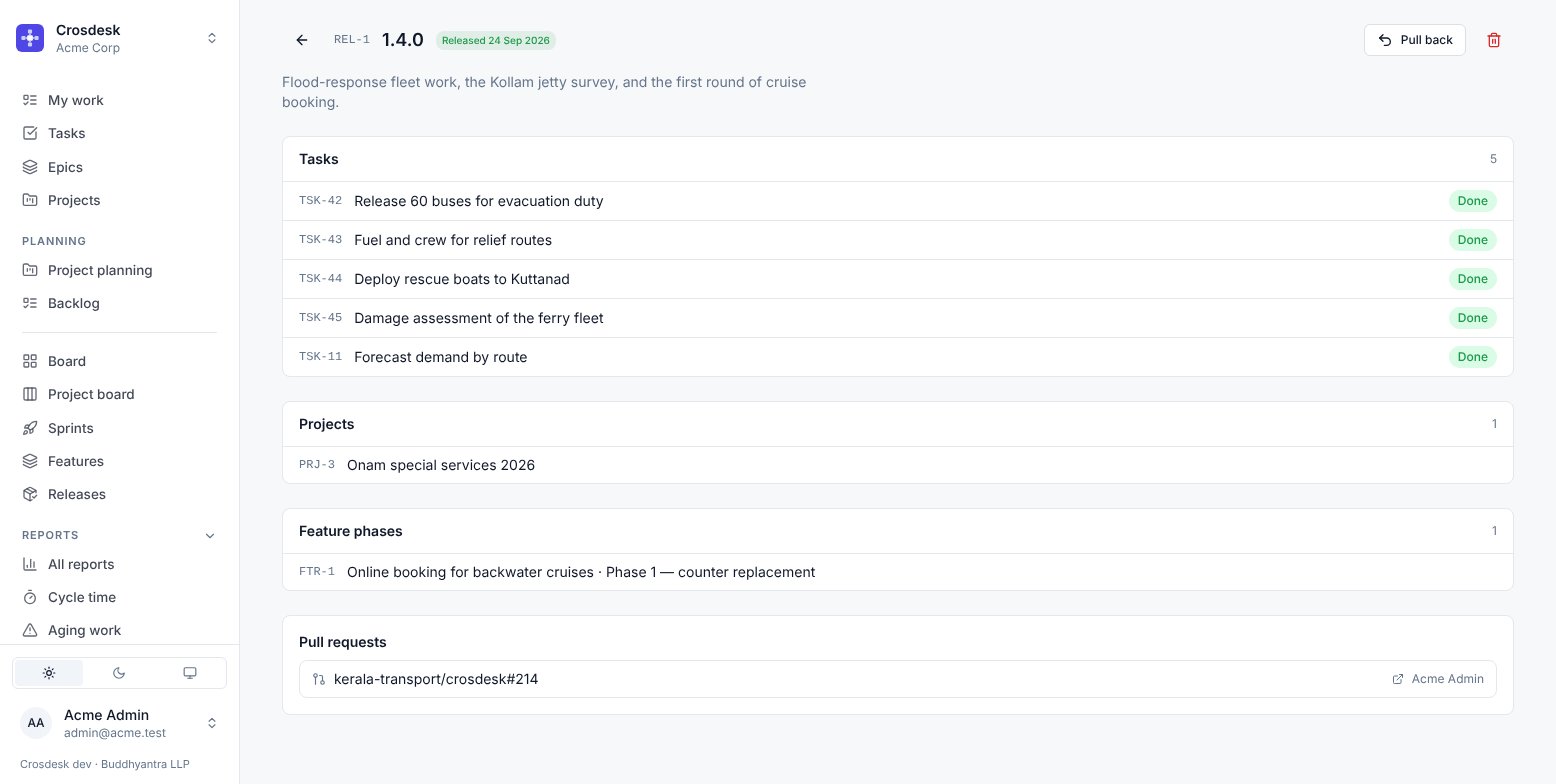Open task Release 60 buses for evacuation duty

click(898, 201)
